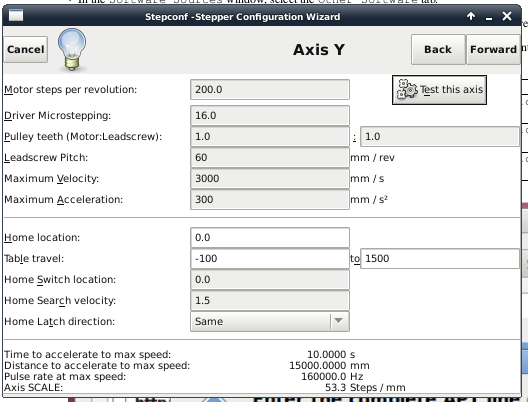The width and height of the screenshot is (528, 402).
Task: Go Forward to the next wizard page
Action: click(x=493, y=49)
